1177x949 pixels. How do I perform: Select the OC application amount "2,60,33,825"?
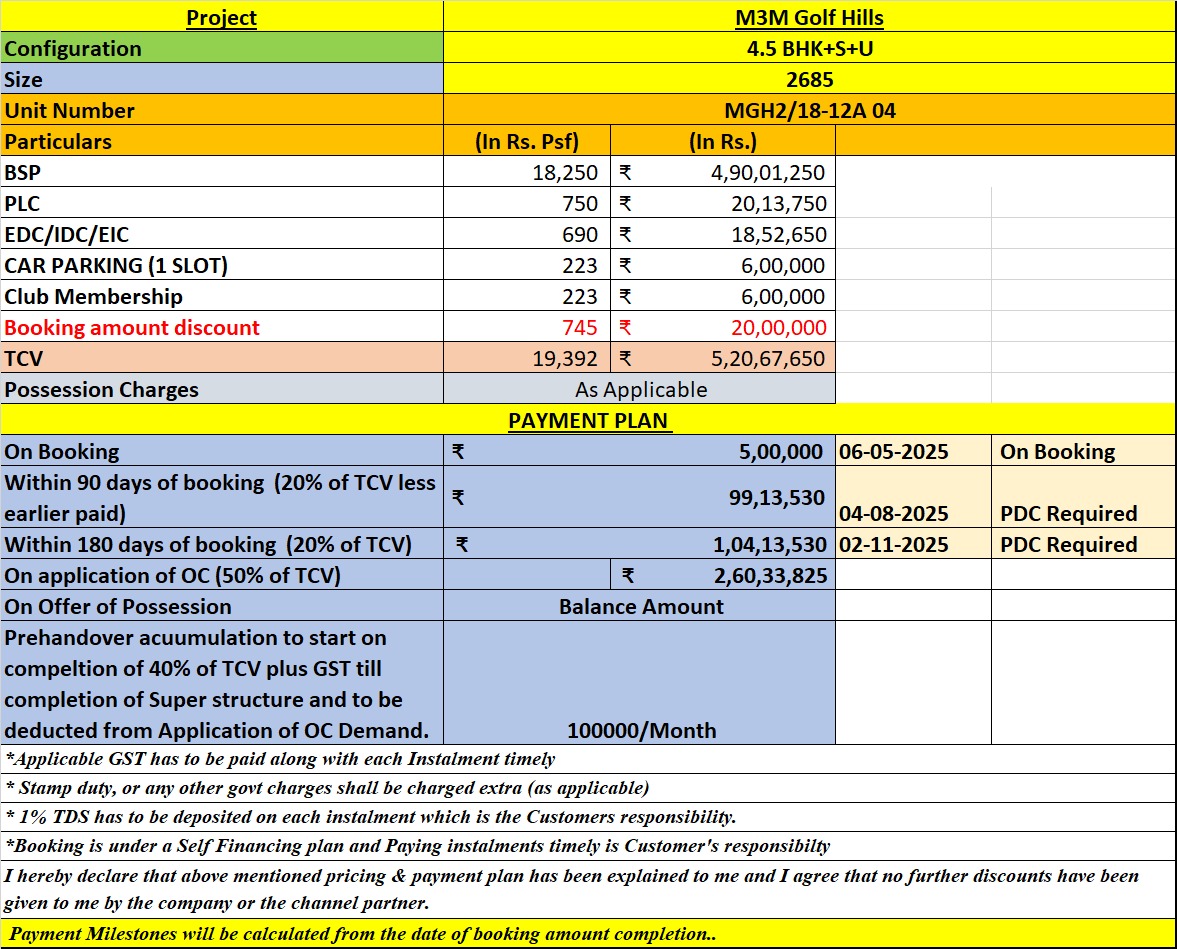coord(768,575)
